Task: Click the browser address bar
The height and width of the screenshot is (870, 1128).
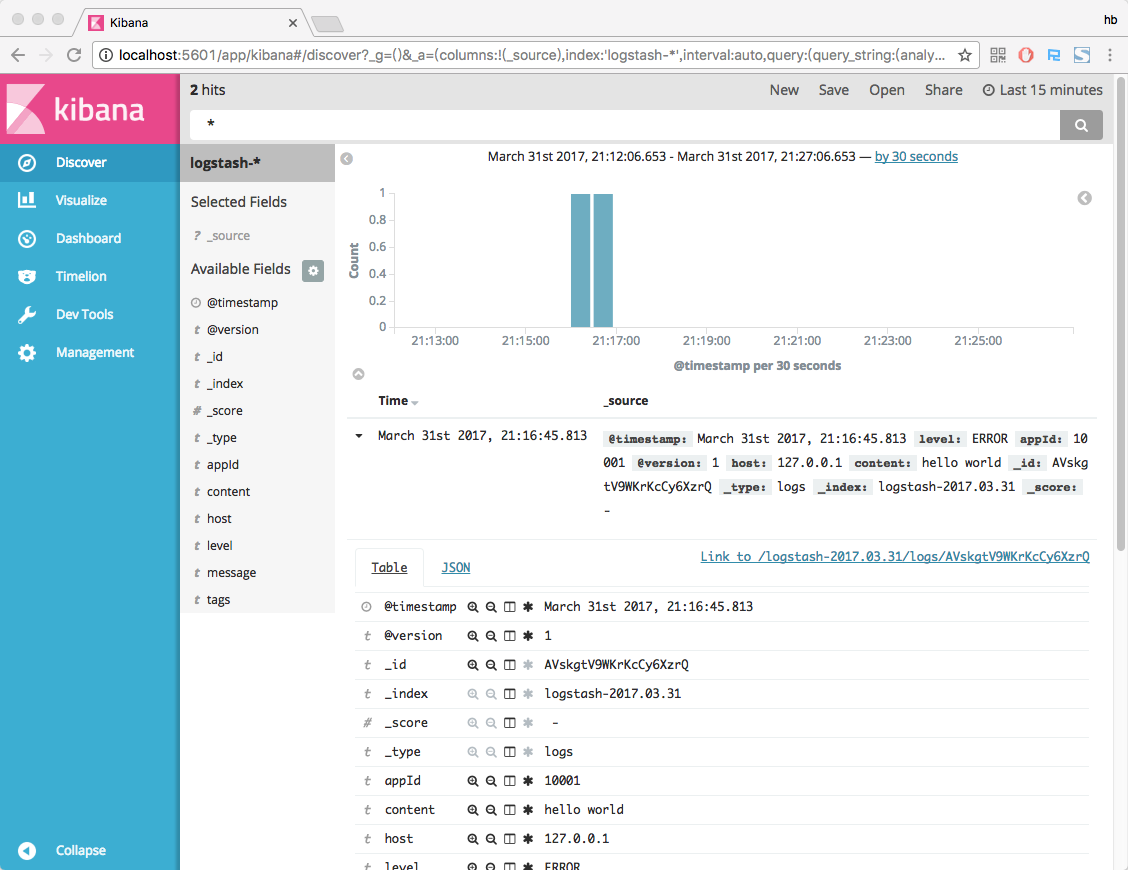Action: click(x=535, y=55)
